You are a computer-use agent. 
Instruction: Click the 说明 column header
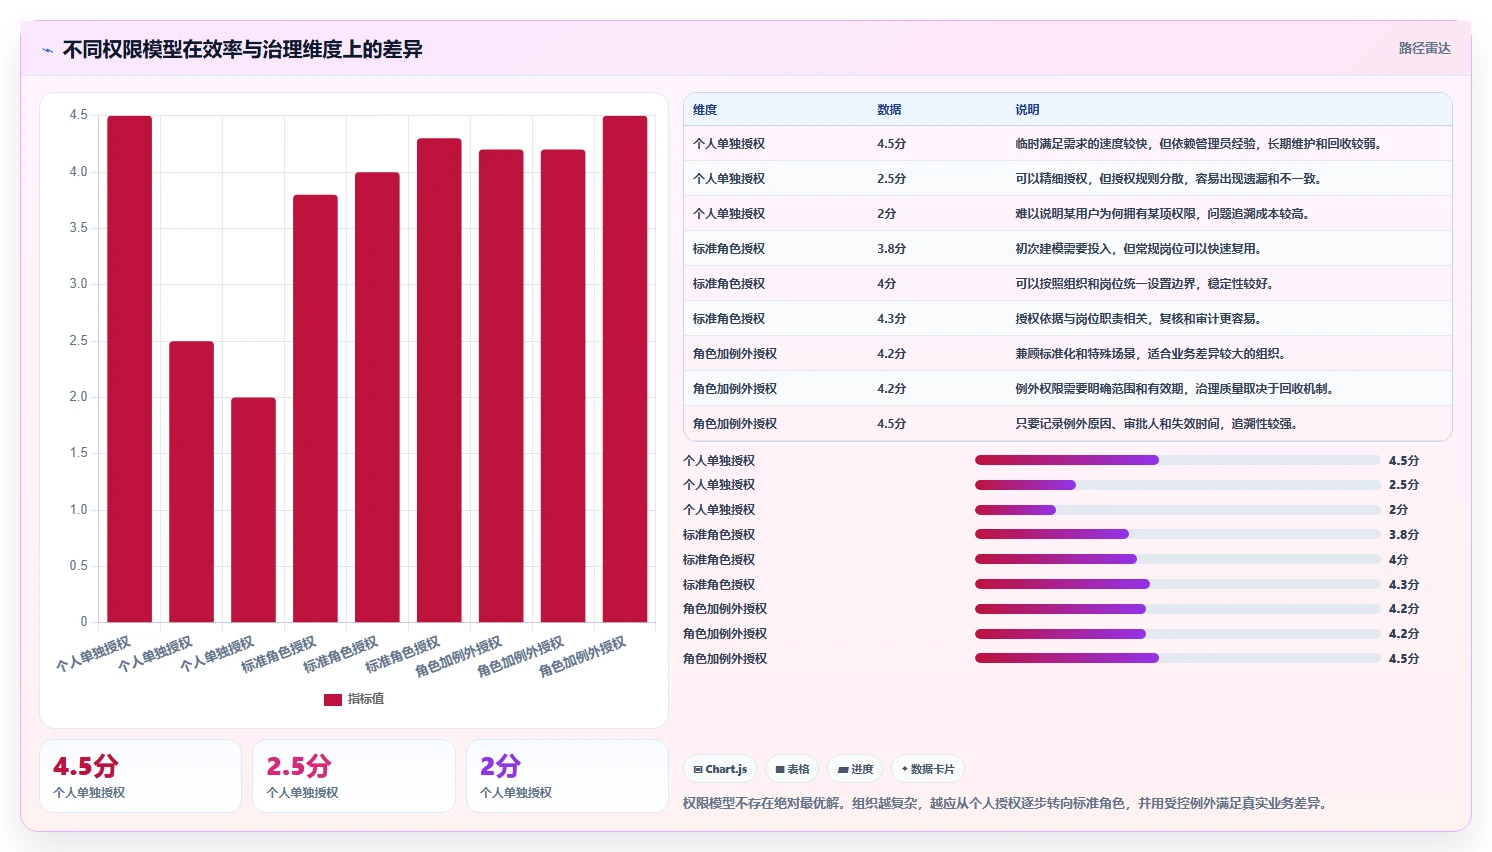pyautogui.click(x=1027, y=110)
